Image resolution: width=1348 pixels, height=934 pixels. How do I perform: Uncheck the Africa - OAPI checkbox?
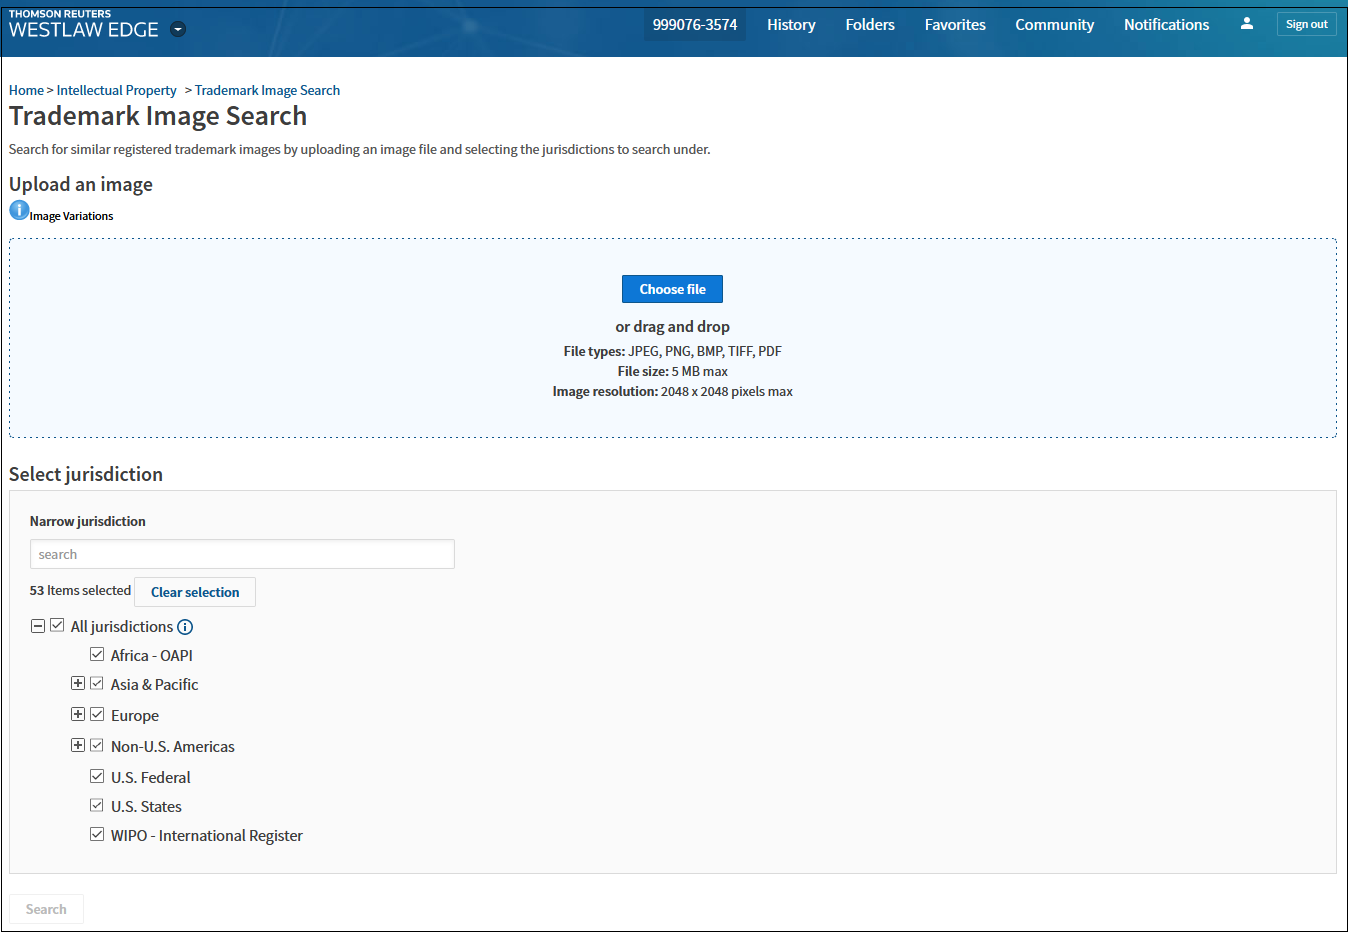(x=97, y=655)
